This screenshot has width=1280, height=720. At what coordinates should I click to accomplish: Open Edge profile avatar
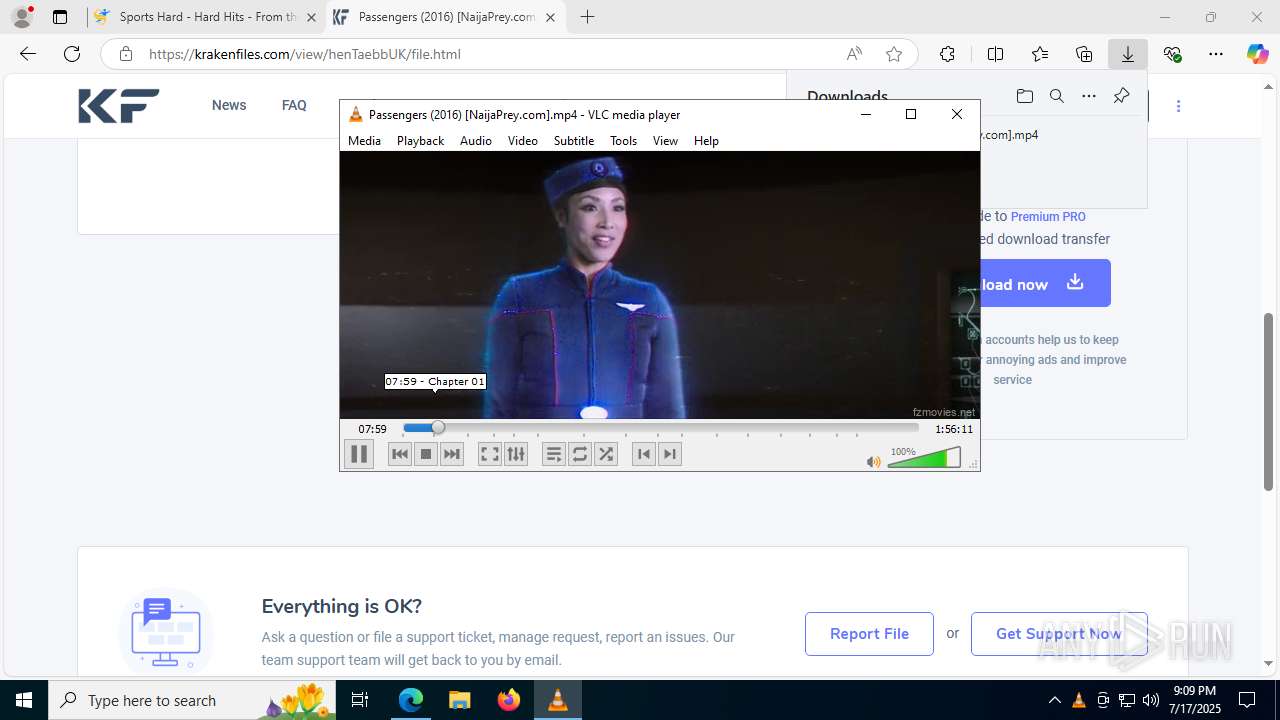click(22, 17)
